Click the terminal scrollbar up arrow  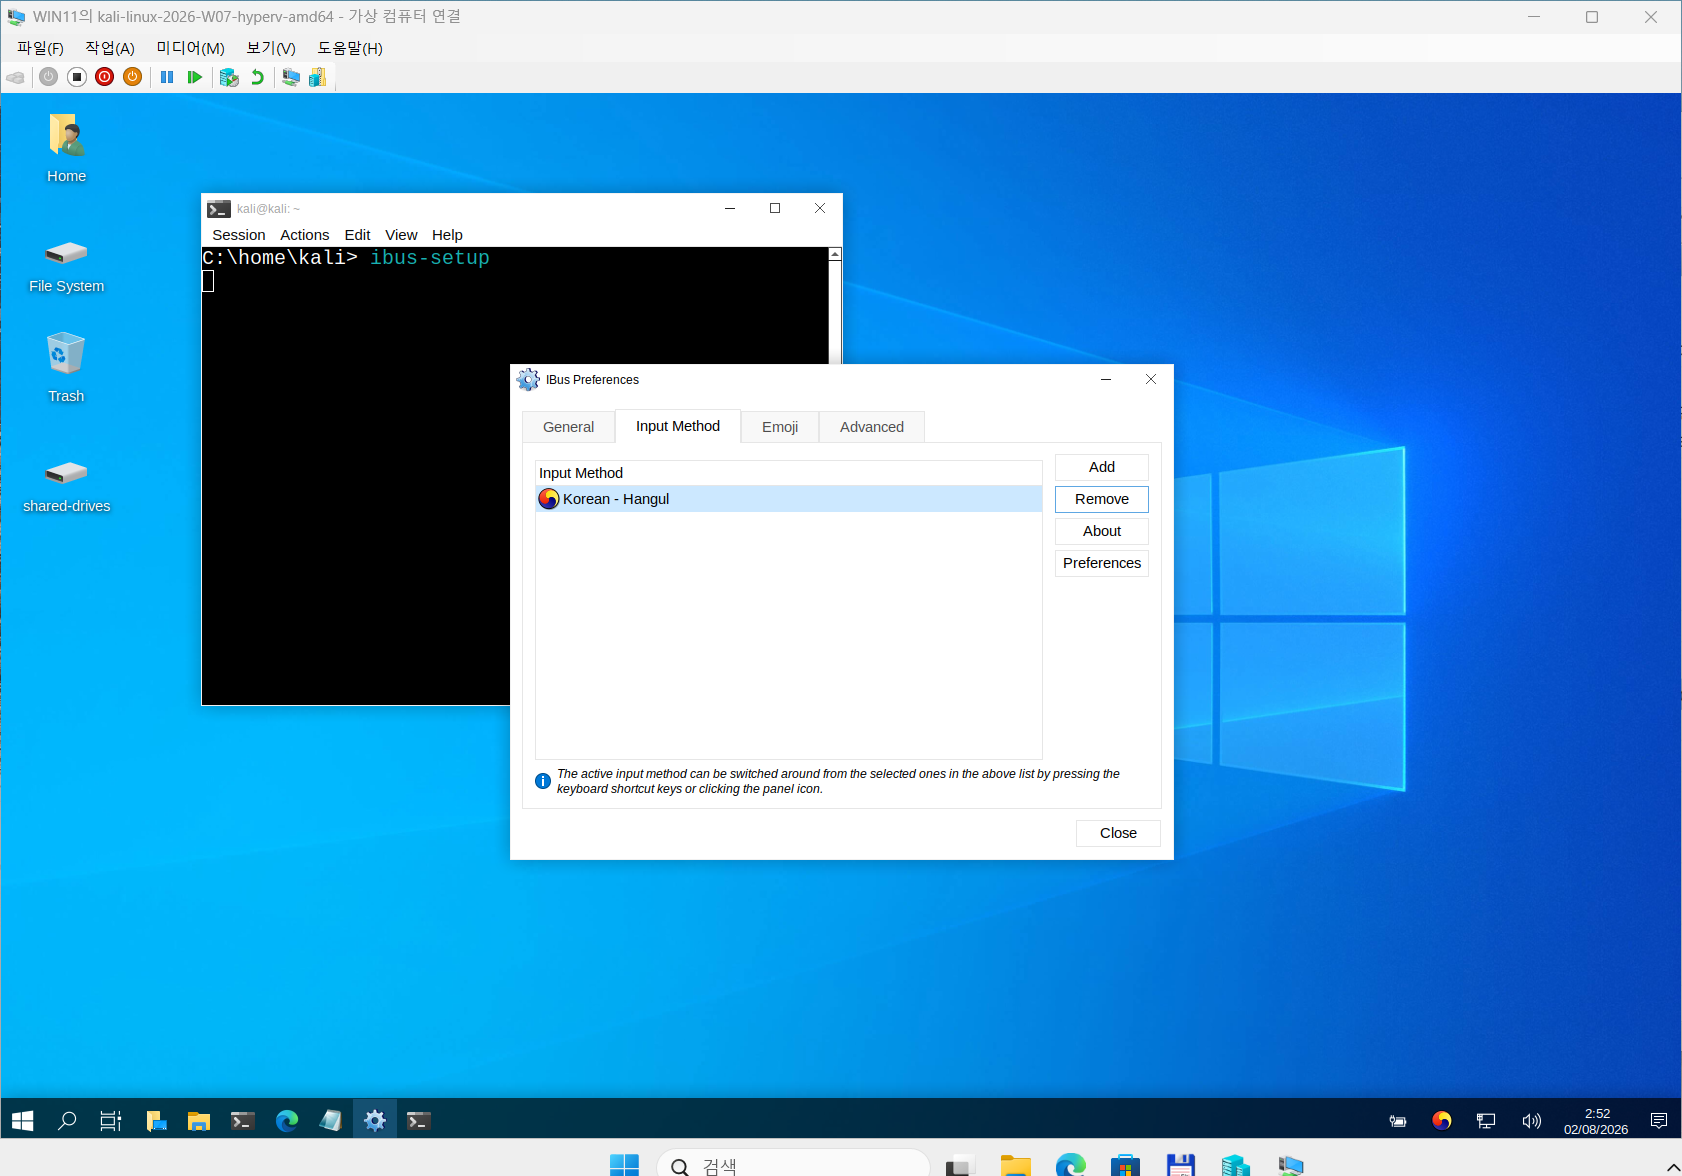pos(835,254)
